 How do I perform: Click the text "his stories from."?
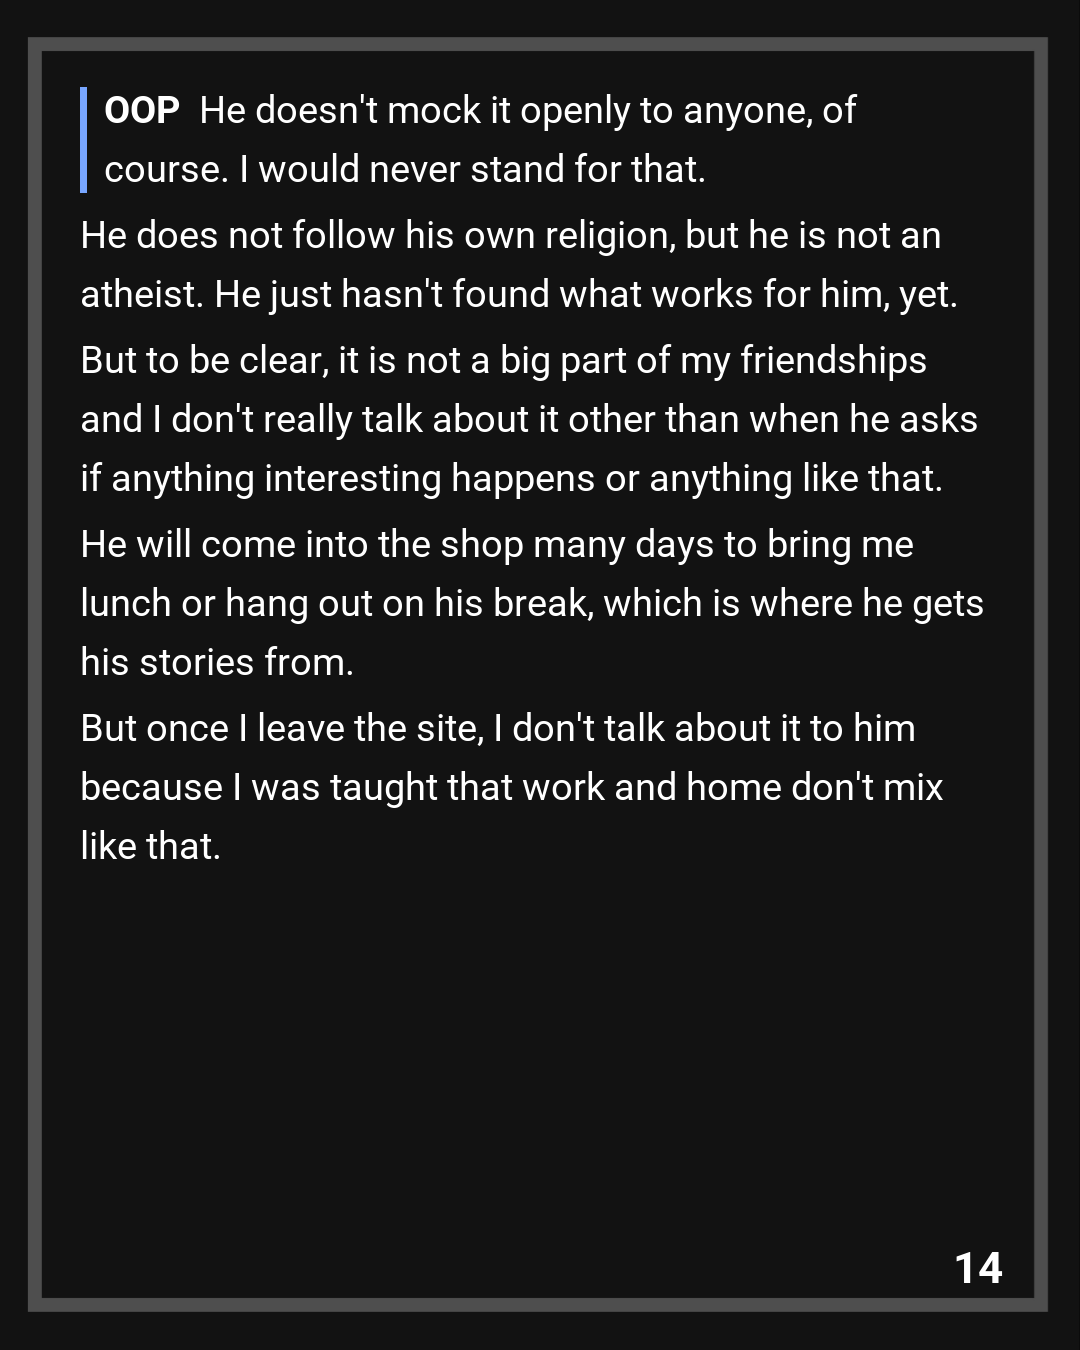[x=217, y=662]
